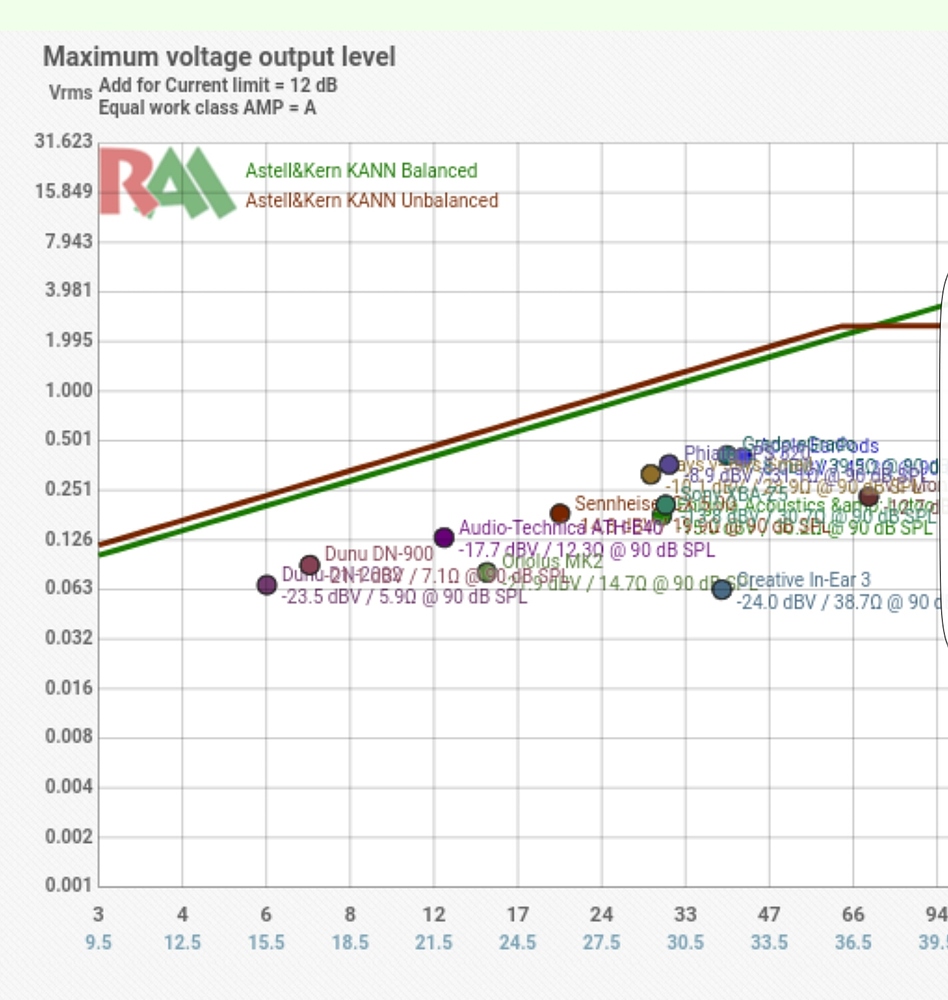Select the brown Sennheiser data point
948x1000 pixels.
(559, 513)
